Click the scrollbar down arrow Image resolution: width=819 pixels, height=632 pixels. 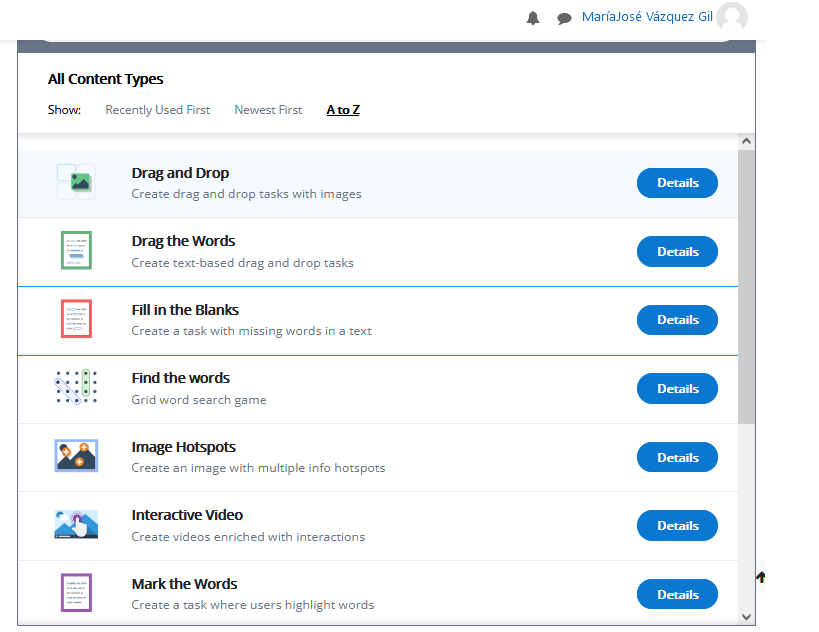tap(746, 617)
